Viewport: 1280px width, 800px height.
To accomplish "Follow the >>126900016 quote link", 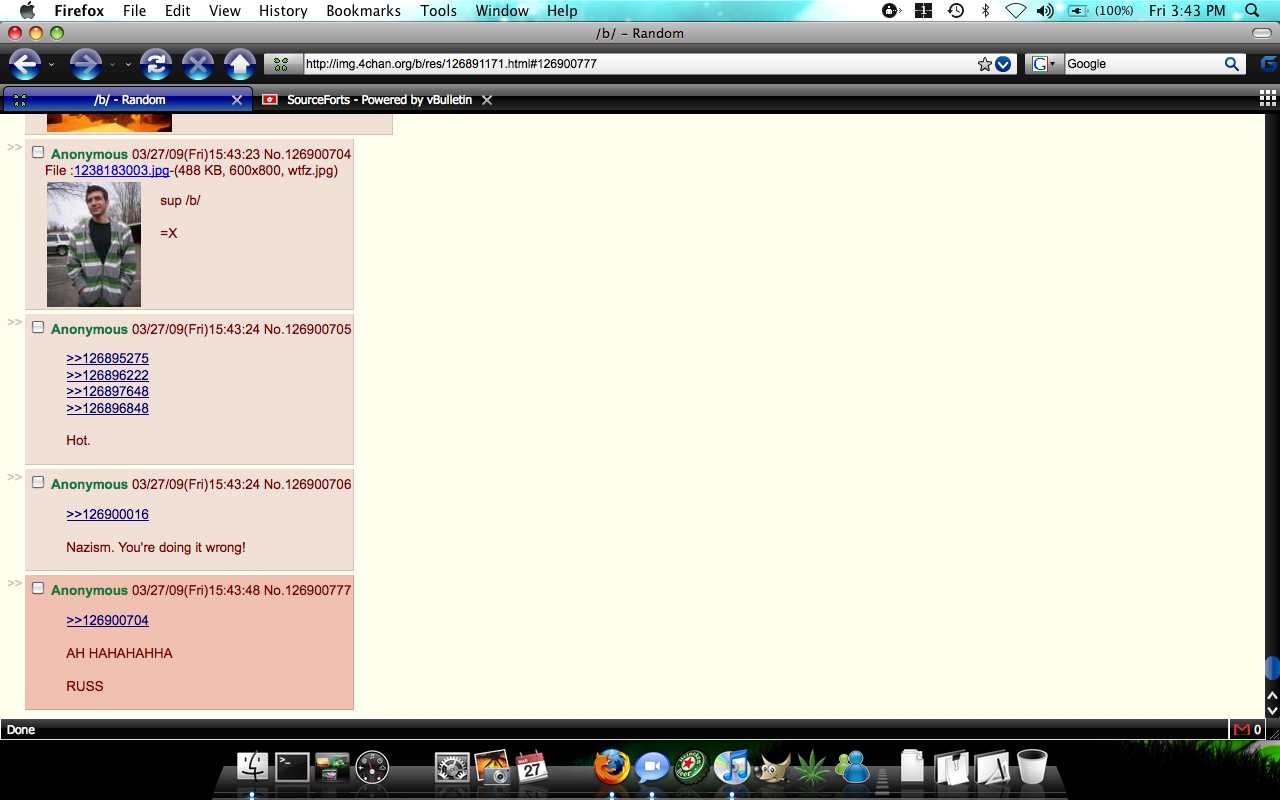I will click(107, 514).
